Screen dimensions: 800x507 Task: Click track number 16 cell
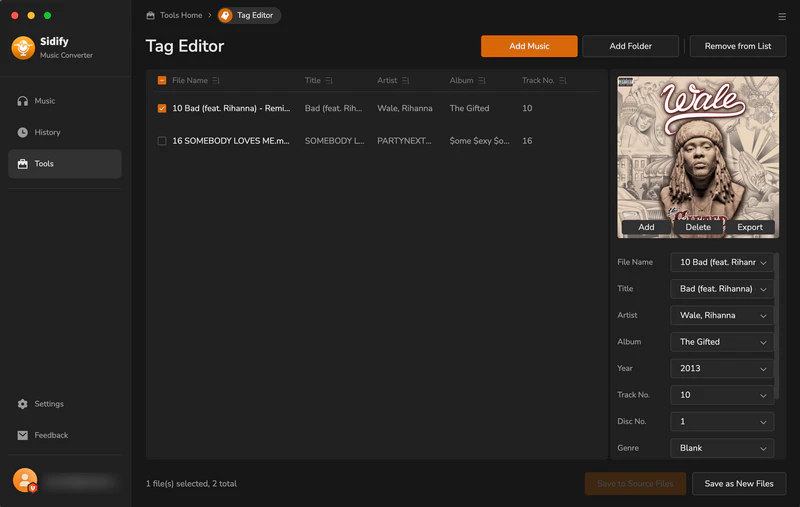coord(527,141)
